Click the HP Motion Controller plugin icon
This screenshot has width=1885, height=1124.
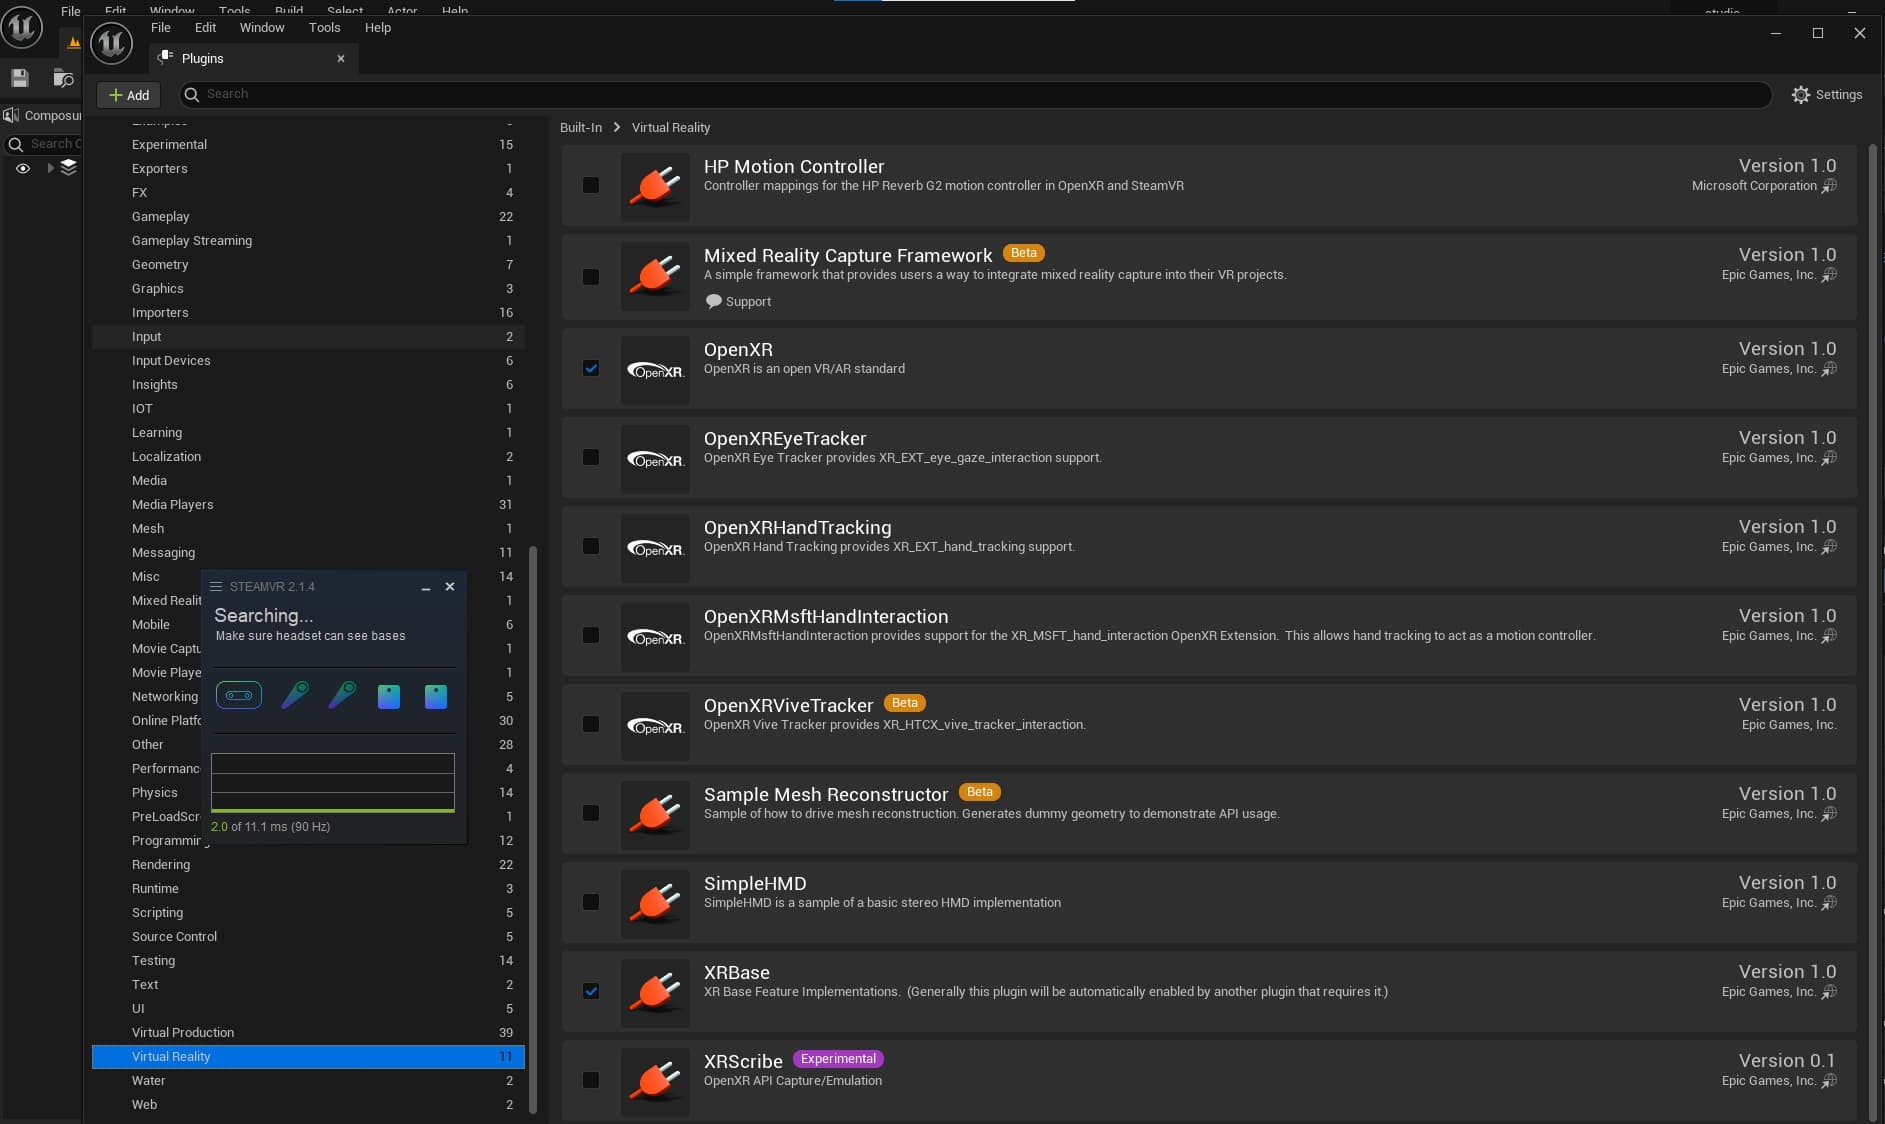655,186
